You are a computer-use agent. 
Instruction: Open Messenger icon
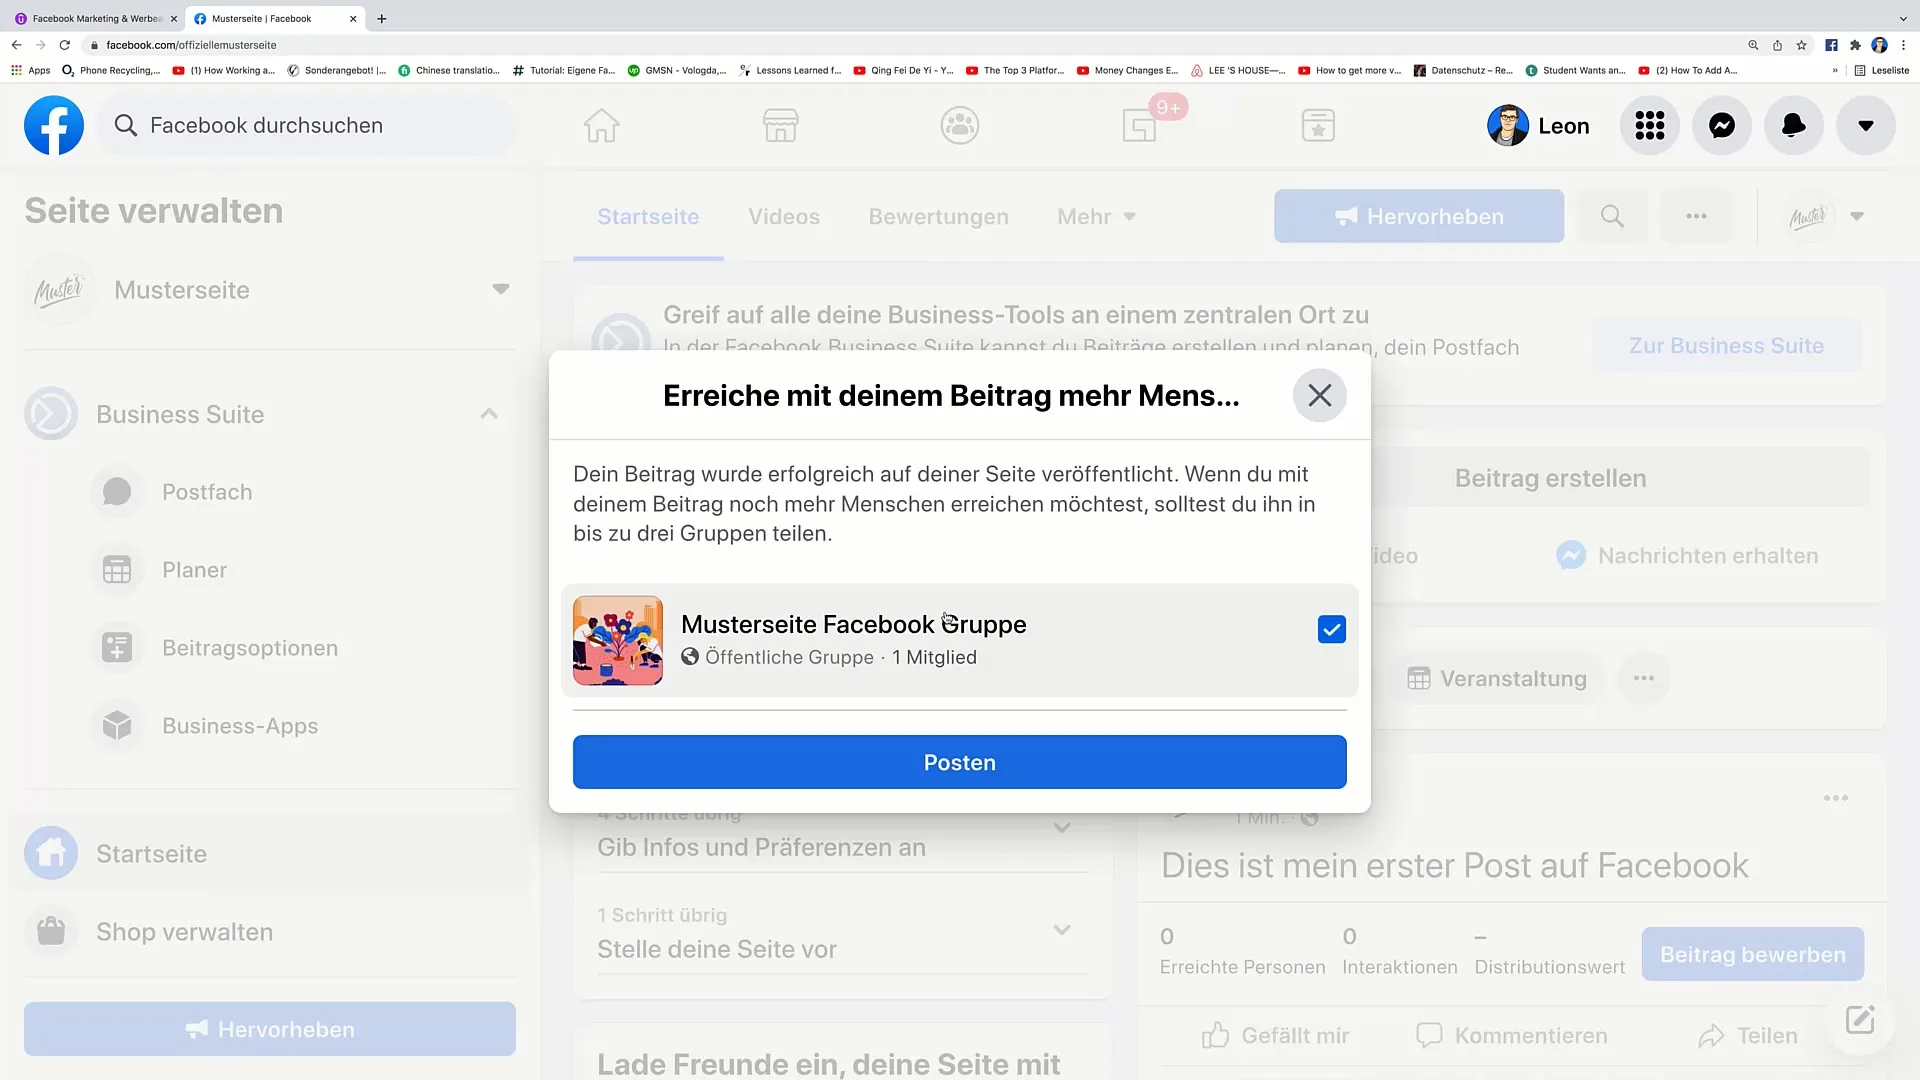tap(1722, 126)
